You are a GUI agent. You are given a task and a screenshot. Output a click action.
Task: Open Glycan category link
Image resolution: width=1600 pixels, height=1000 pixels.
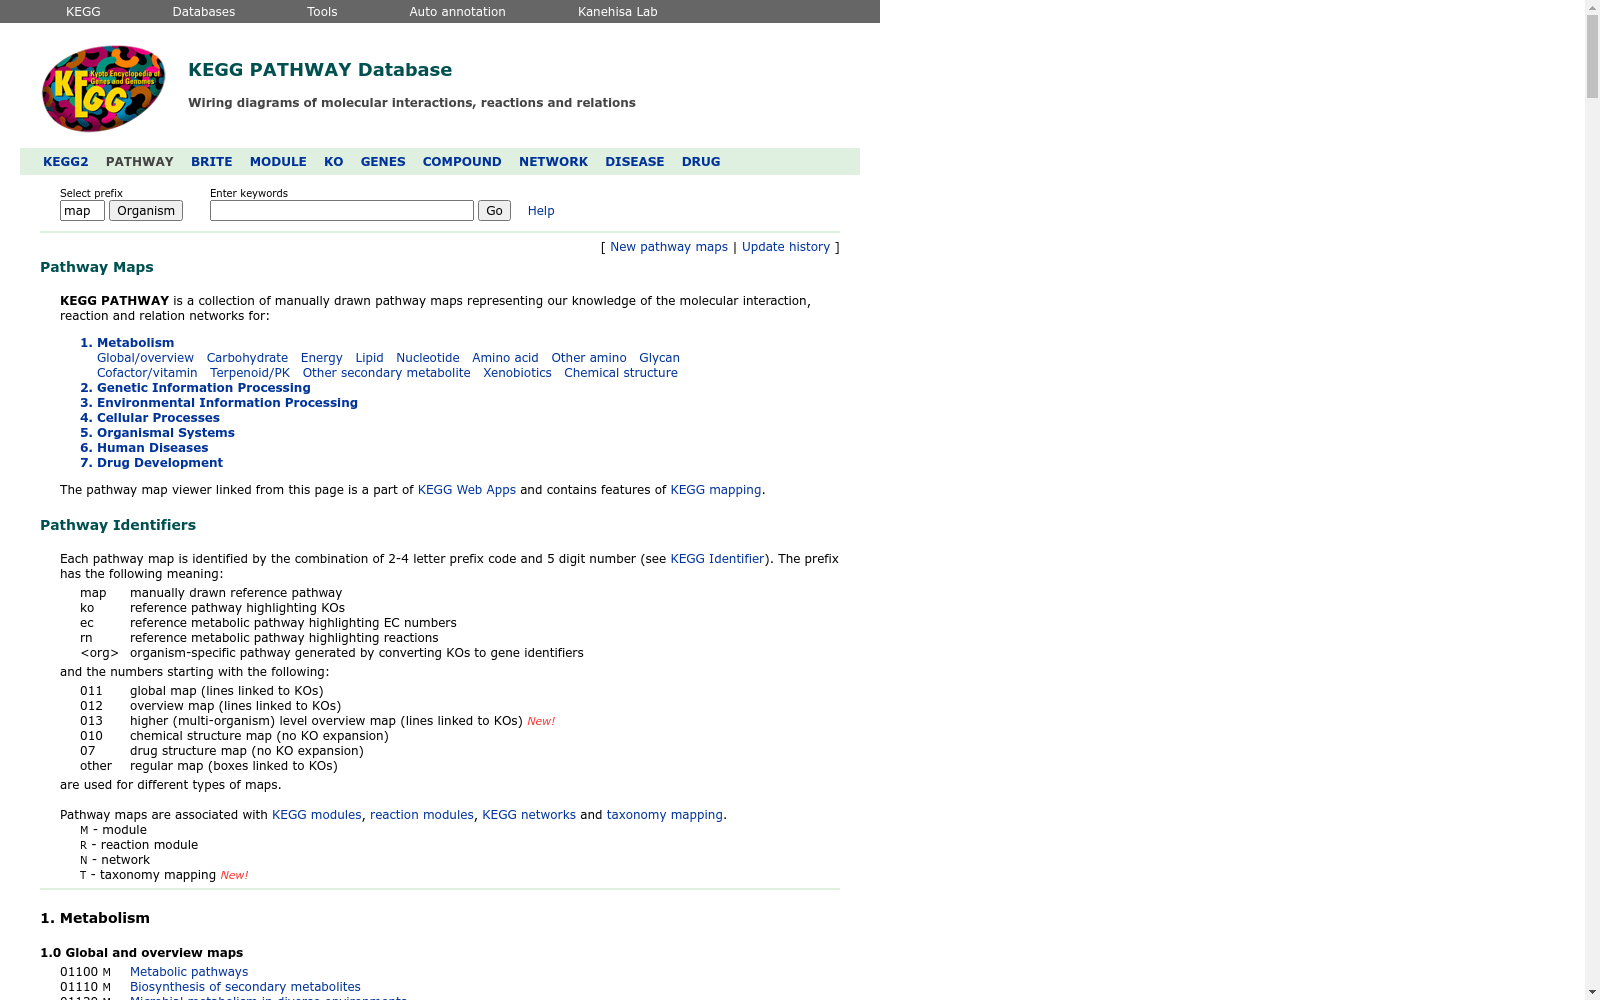pyautogui.click(x=659, y=358)
